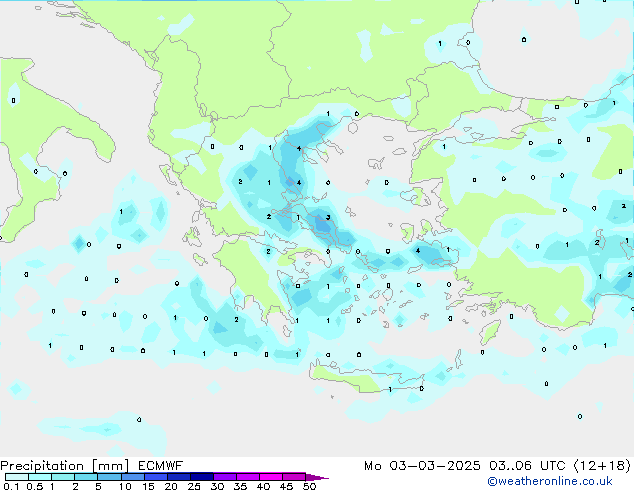
Task: Click the 25–30 mm dark blue swatch
Action: [x=201, y=477]
